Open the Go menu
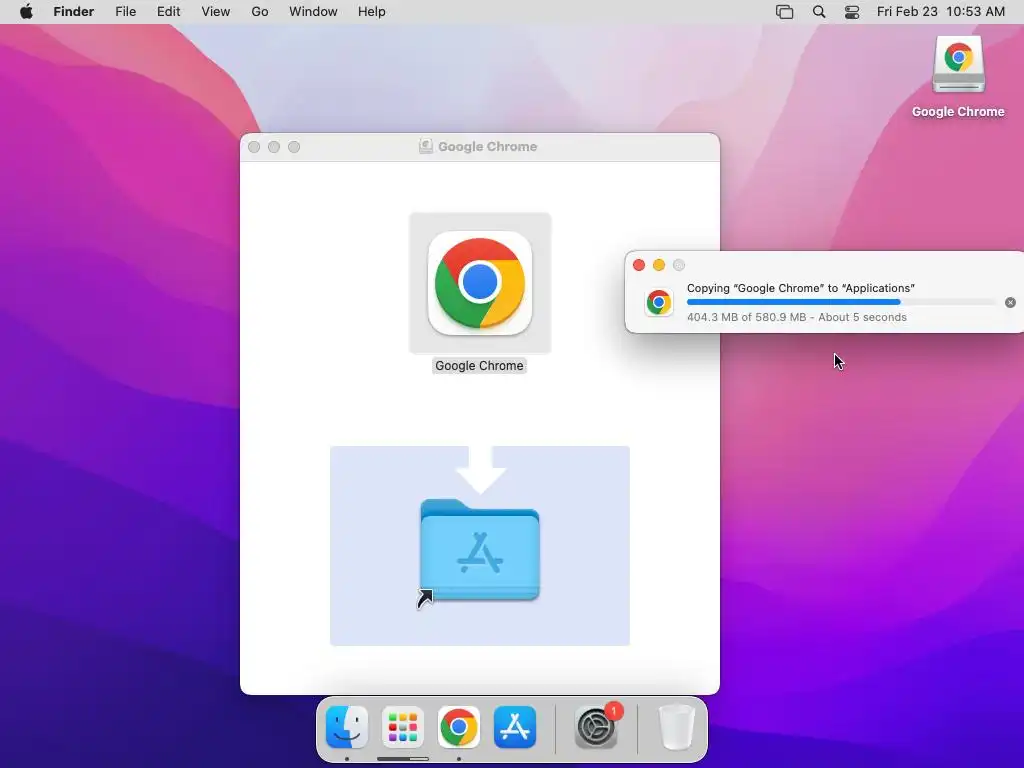The height and width of the screenshot is (768, 1024). (260, 12)
